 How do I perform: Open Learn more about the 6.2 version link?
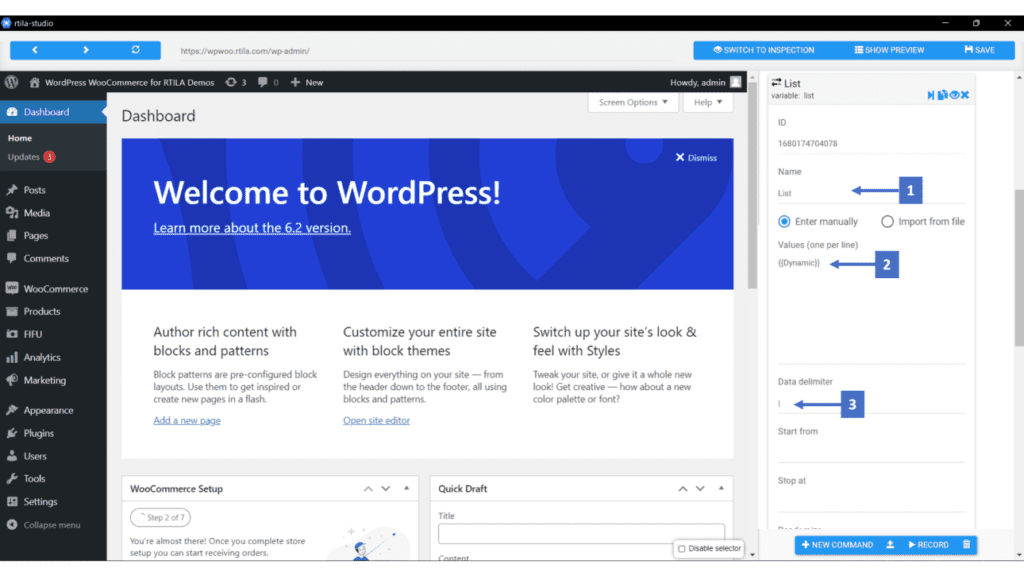[x=252, y=228]
